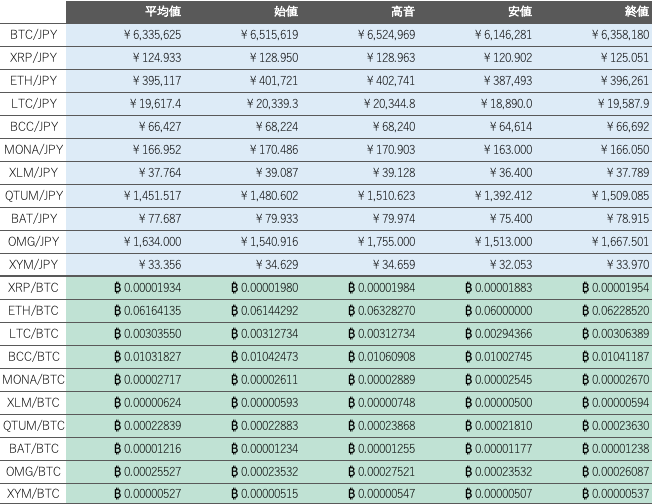Click BTC/JPY average value ¥6,335,625

tap(152, 35)
